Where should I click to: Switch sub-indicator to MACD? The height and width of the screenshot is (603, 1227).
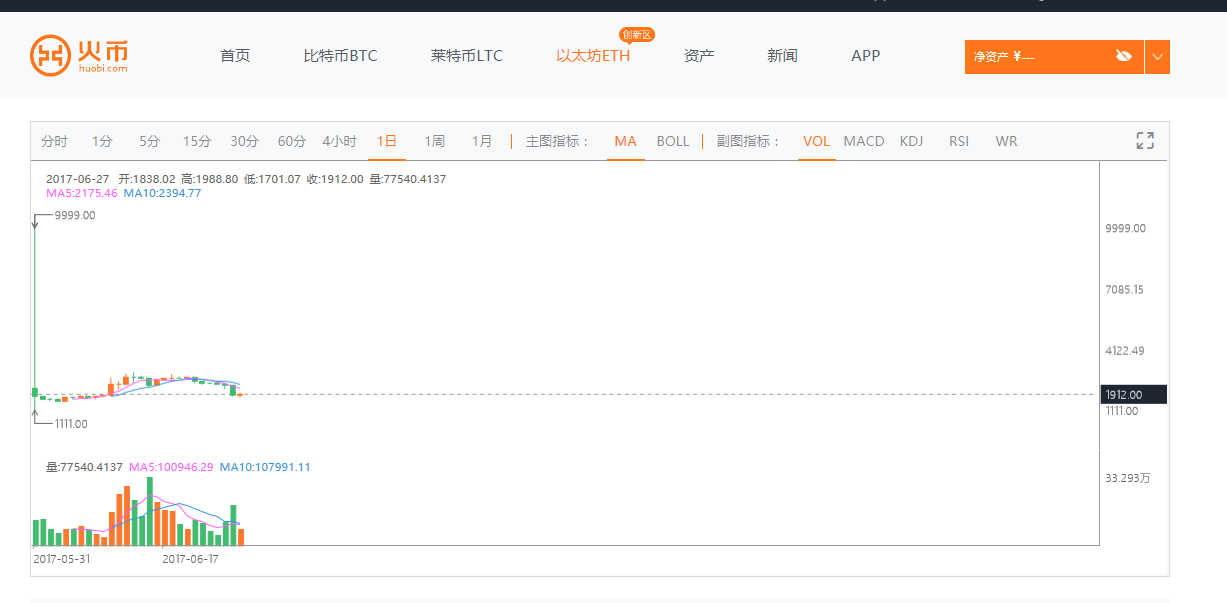tap(864, 141)
